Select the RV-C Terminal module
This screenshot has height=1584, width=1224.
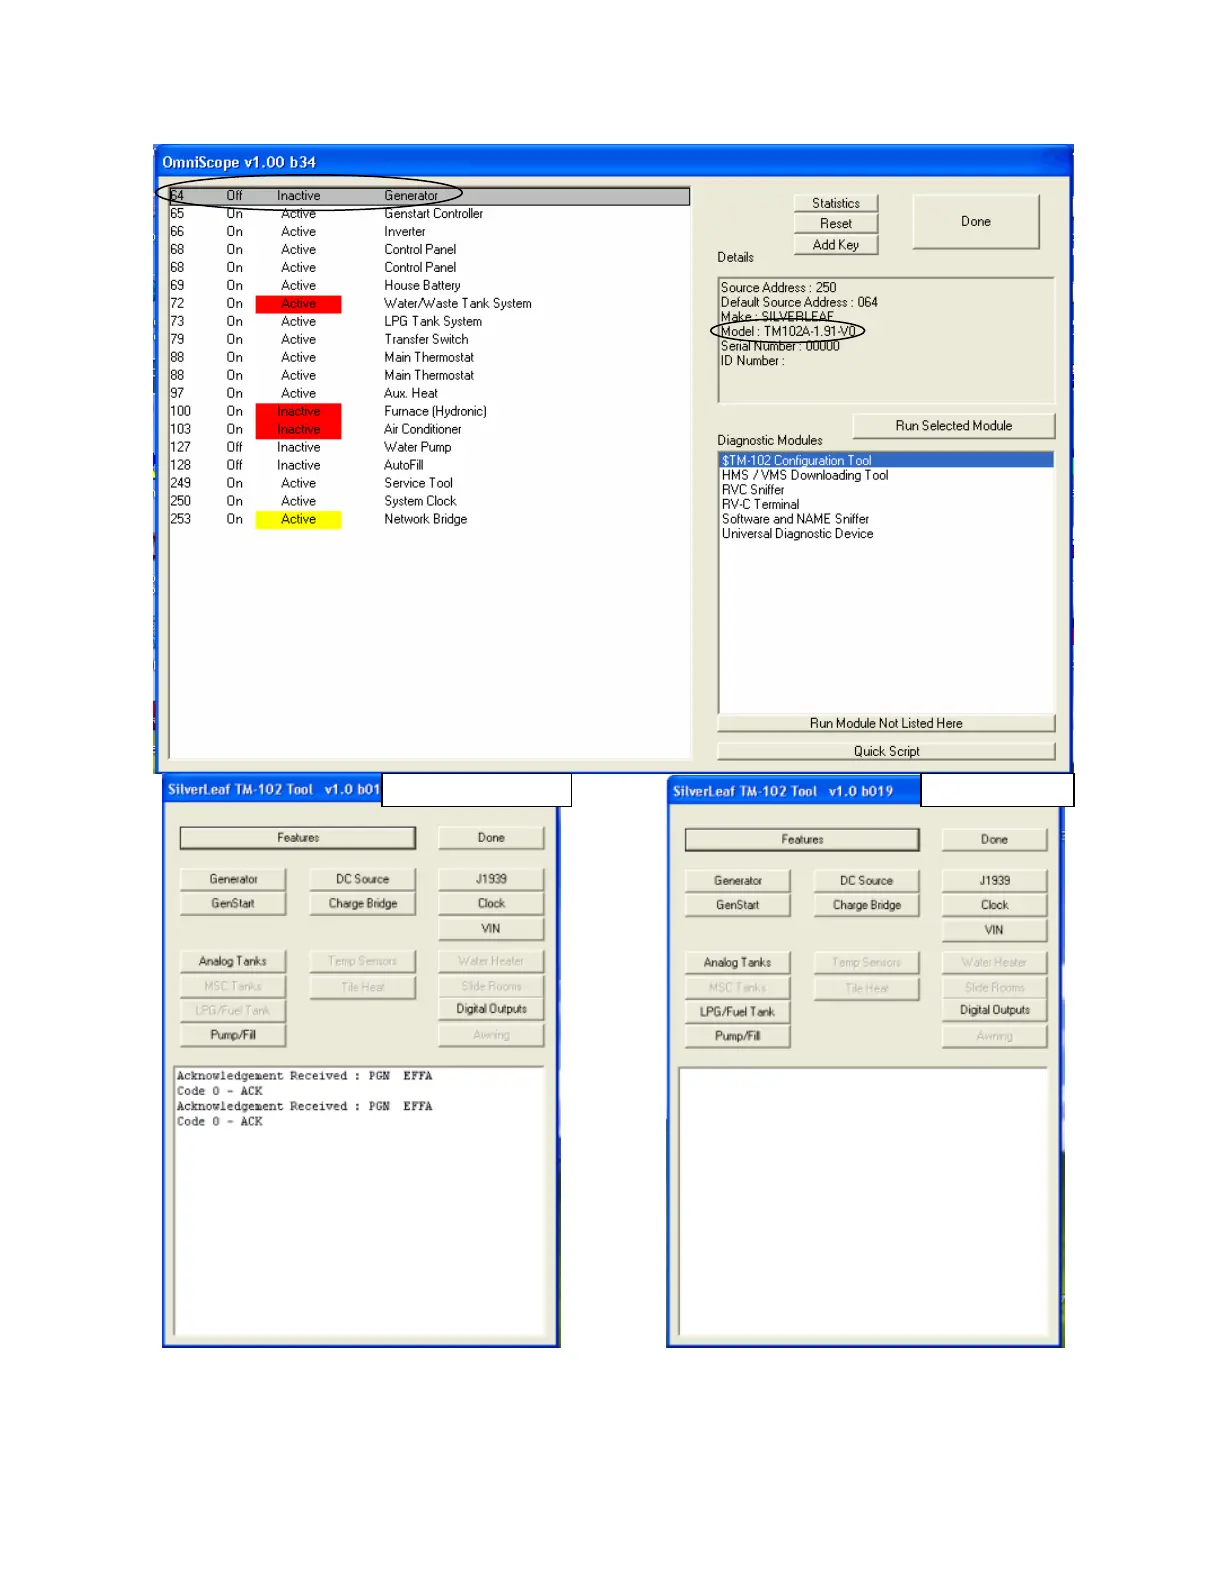[x=886, y=504]
